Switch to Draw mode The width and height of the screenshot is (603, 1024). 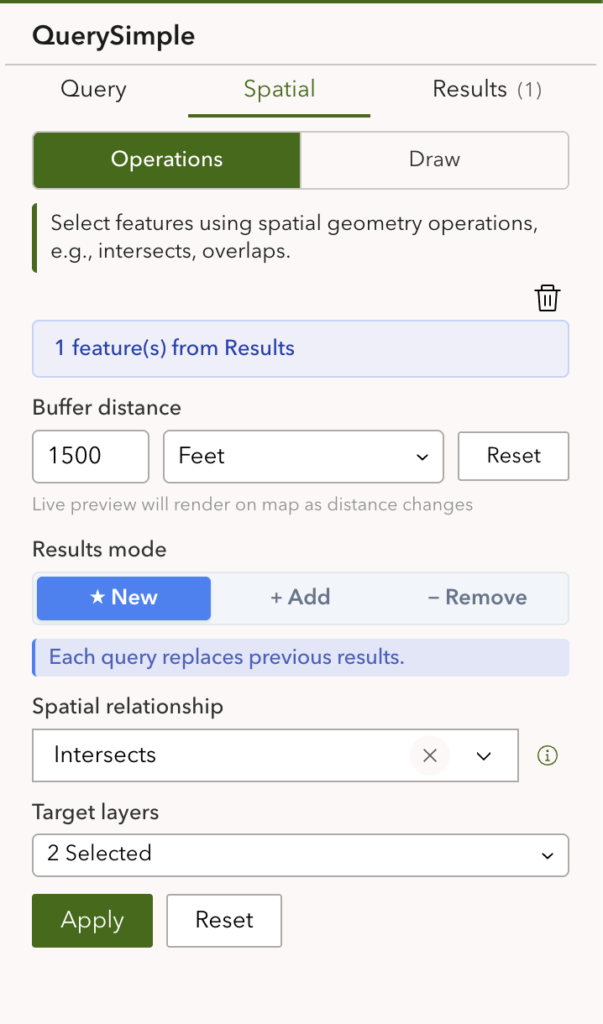click(x=434, y=160)
